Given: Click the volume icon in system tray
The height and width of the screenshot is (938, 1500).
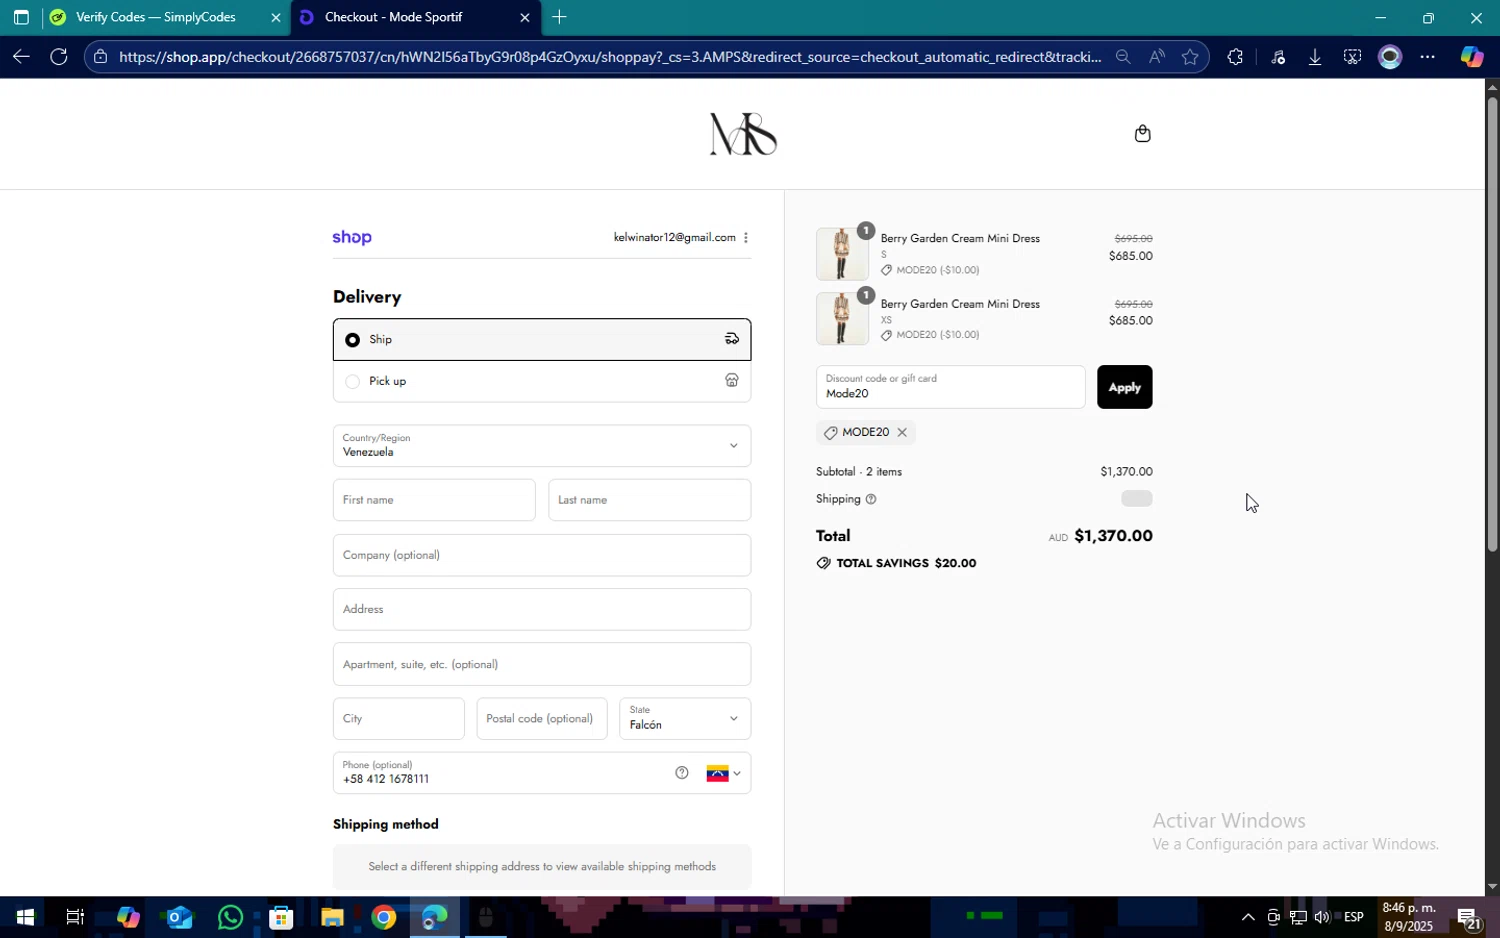Looking at the screenshot, I should point(1322,917).
